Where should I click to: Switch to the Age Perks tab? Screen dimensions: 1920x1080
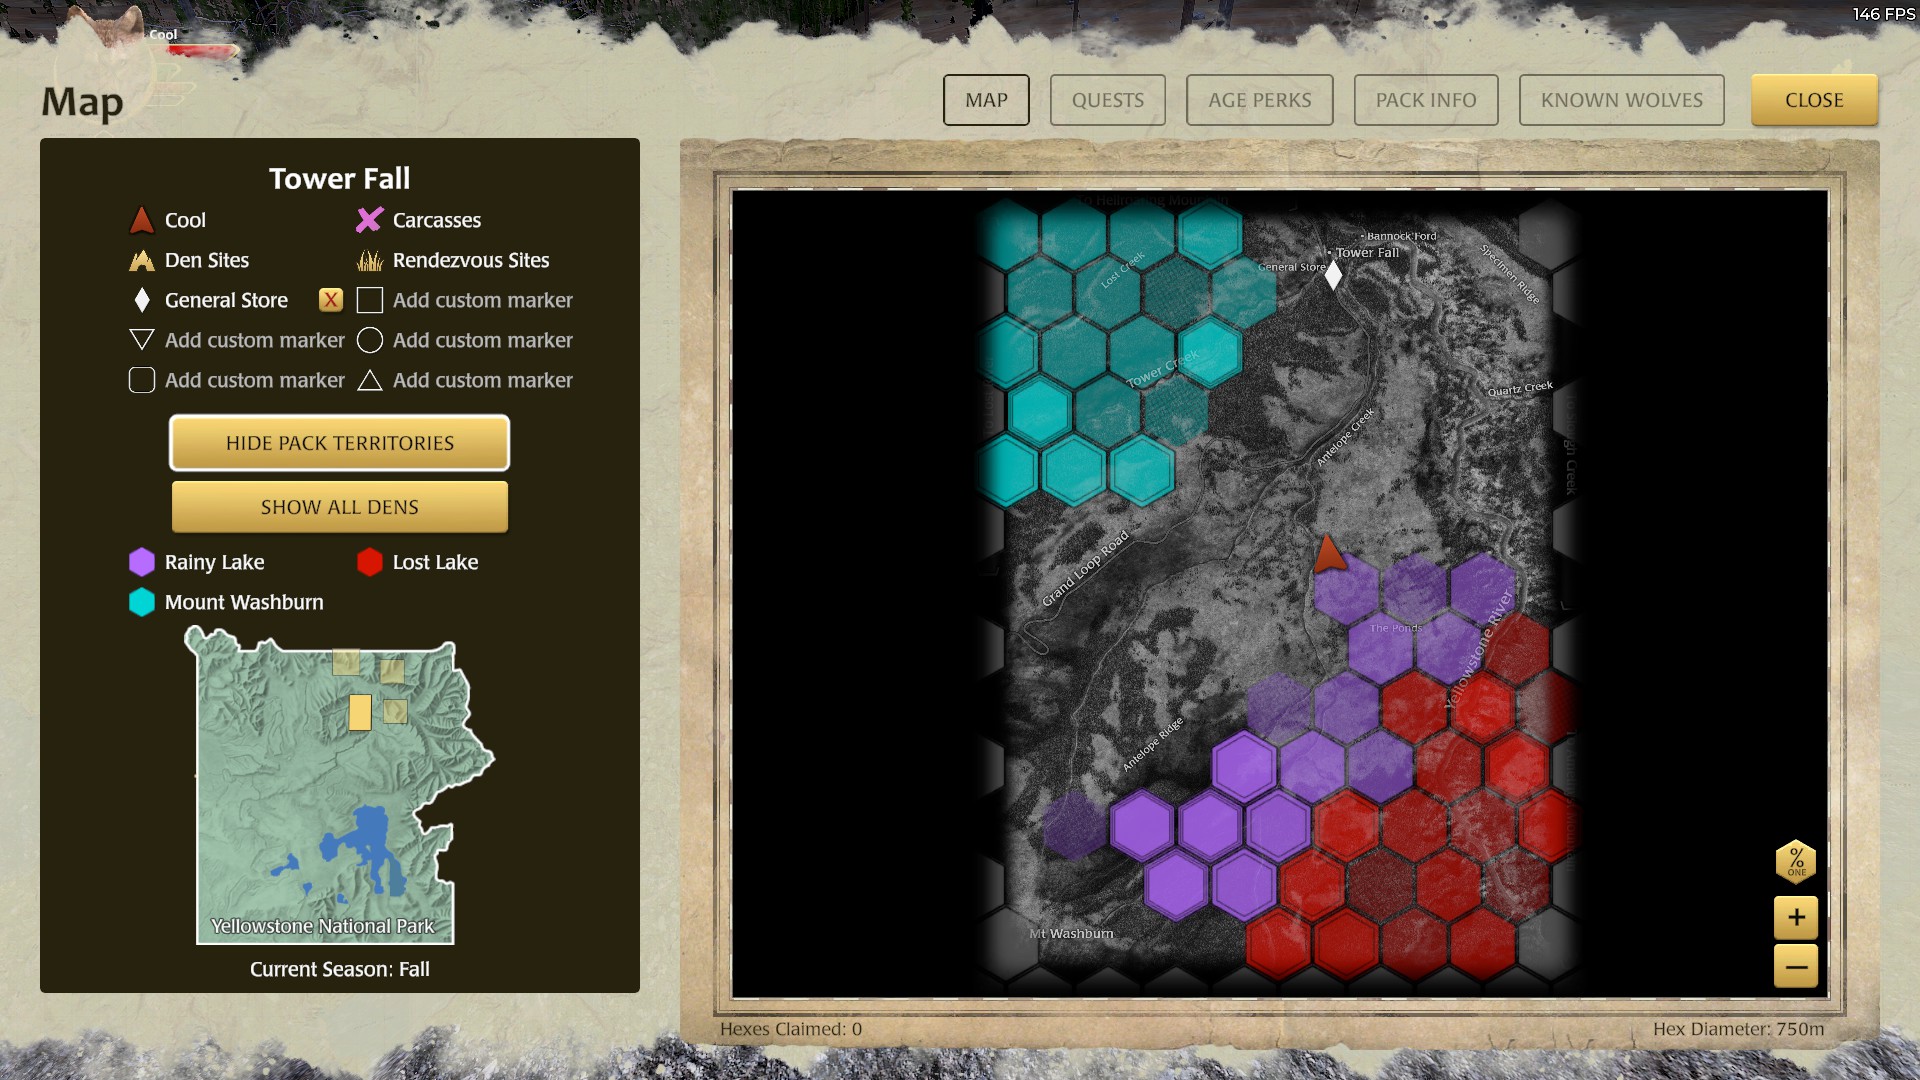pyautogui.click(x=1259, y=100)
